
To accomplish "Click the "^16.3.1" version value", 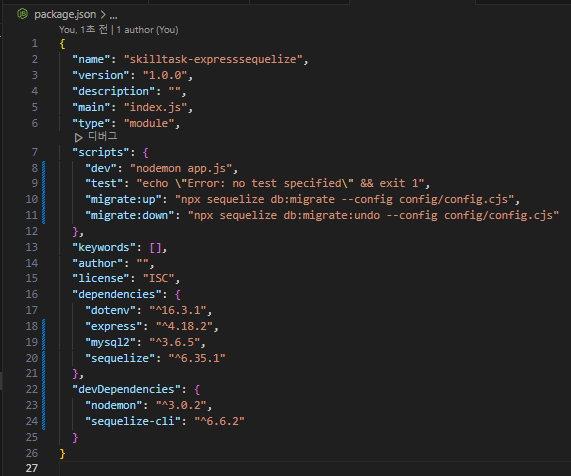I will click(178, 310).
